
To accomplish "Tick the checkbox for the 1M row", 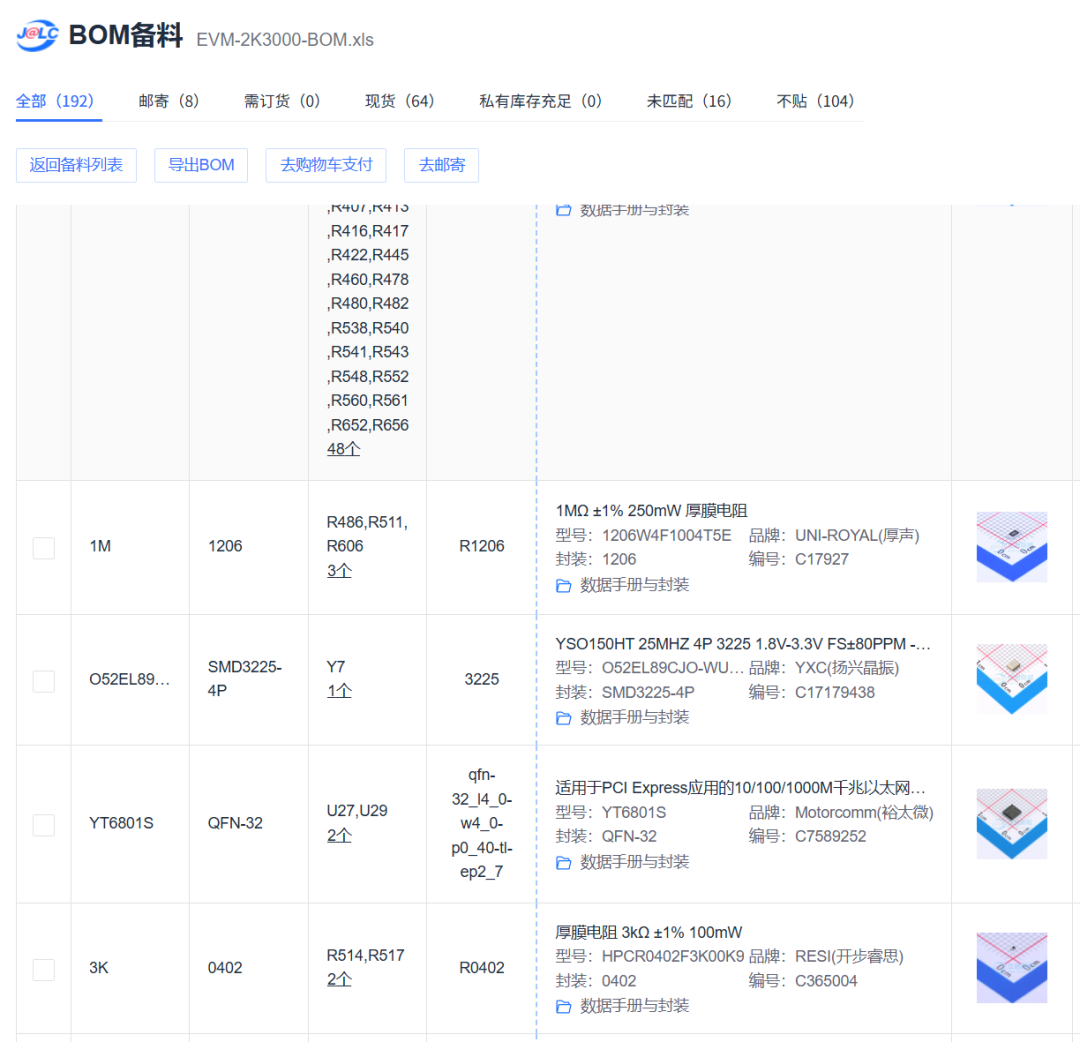I will [x=44, y=548].
